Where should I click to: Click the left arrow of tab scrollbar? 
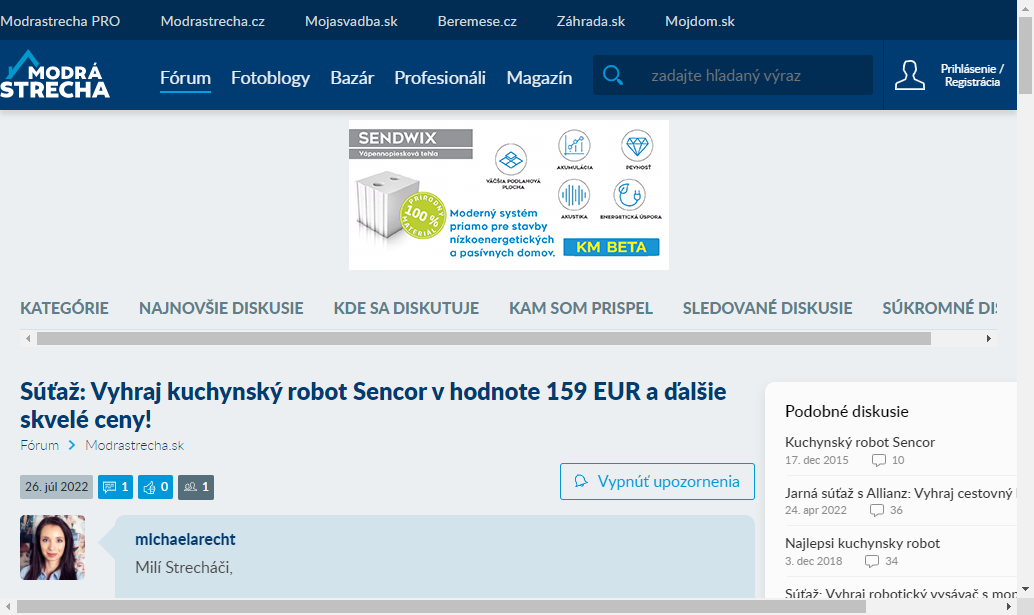coord(28,339)
